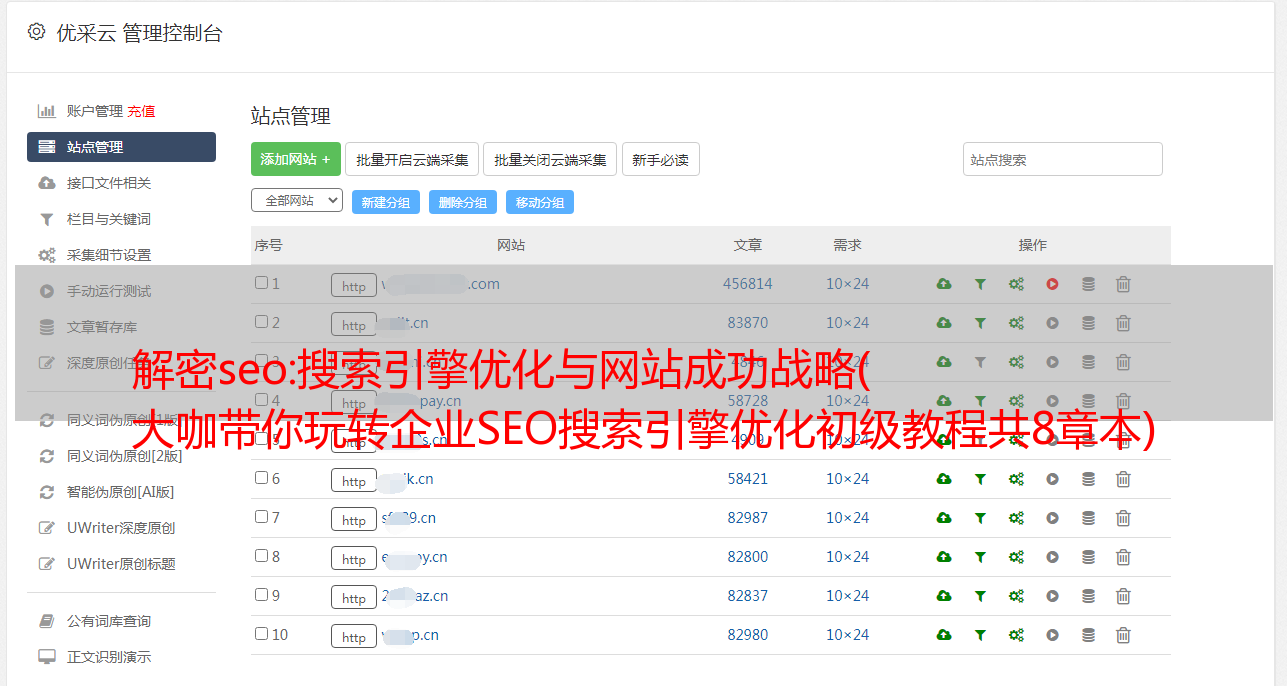Click the trash icon in row 10
Viewport: 1287px width, 686px height.
[1123, 635]
